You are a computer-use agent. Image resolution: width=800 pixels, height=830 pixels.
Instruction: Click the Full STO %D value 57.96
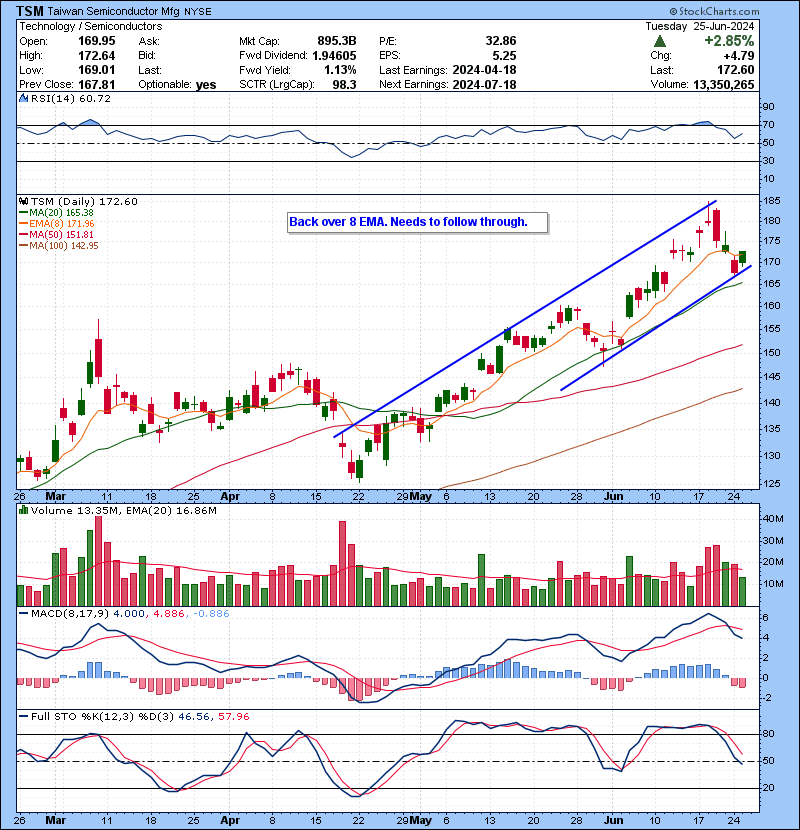(x=233, y=717)
